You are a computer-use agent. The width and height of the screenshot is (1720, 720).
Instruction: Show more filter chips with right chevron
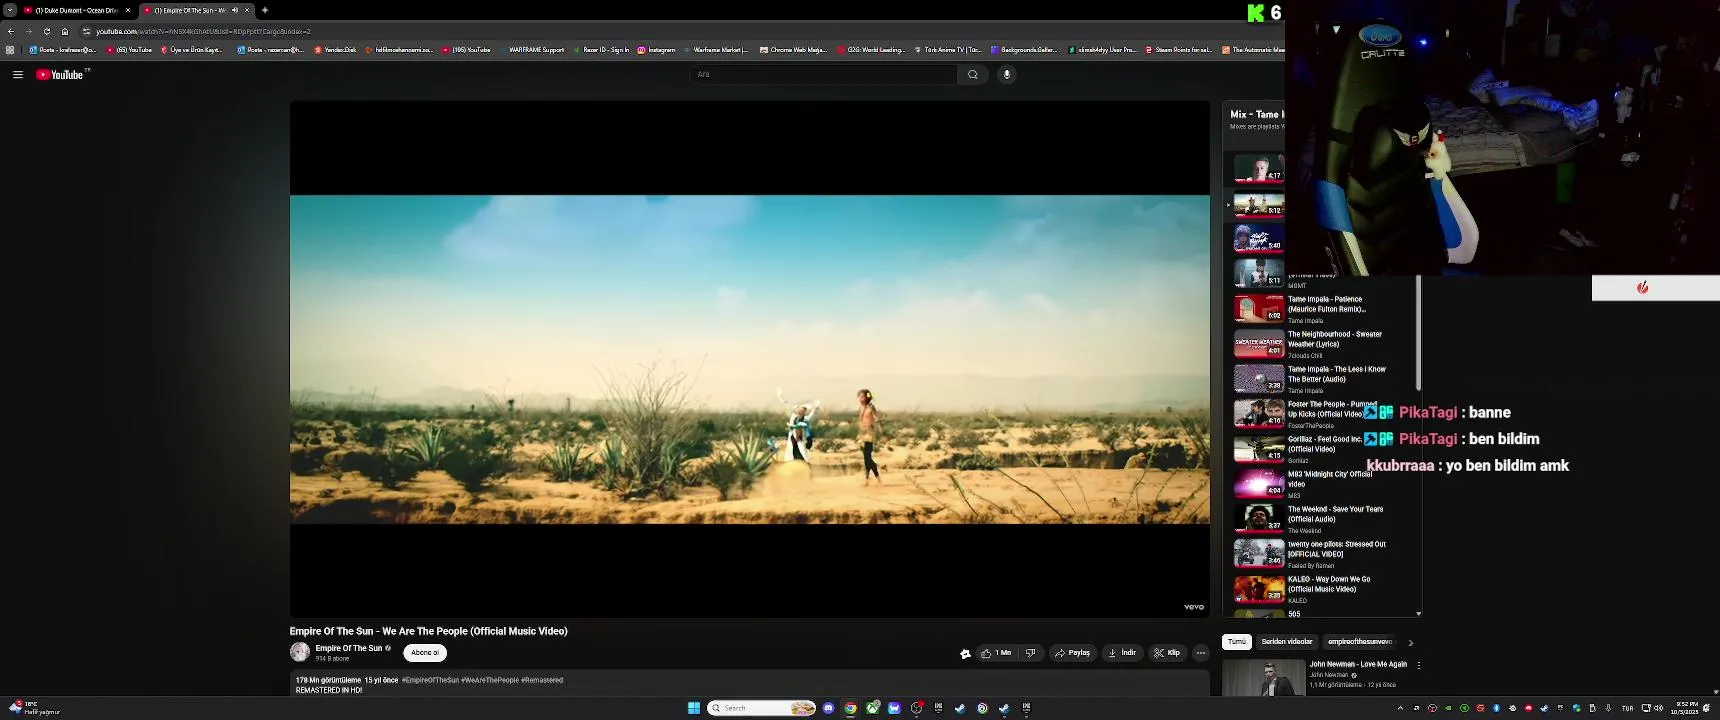1411,643
